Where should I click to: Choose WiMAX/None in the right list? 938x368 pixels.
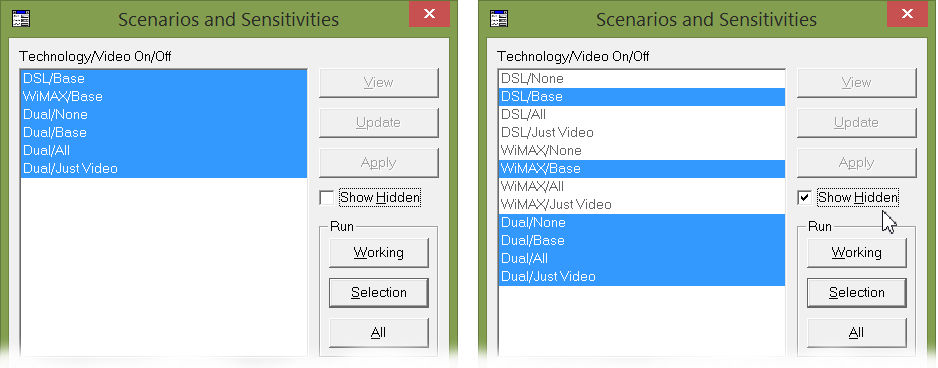(641, 150)
